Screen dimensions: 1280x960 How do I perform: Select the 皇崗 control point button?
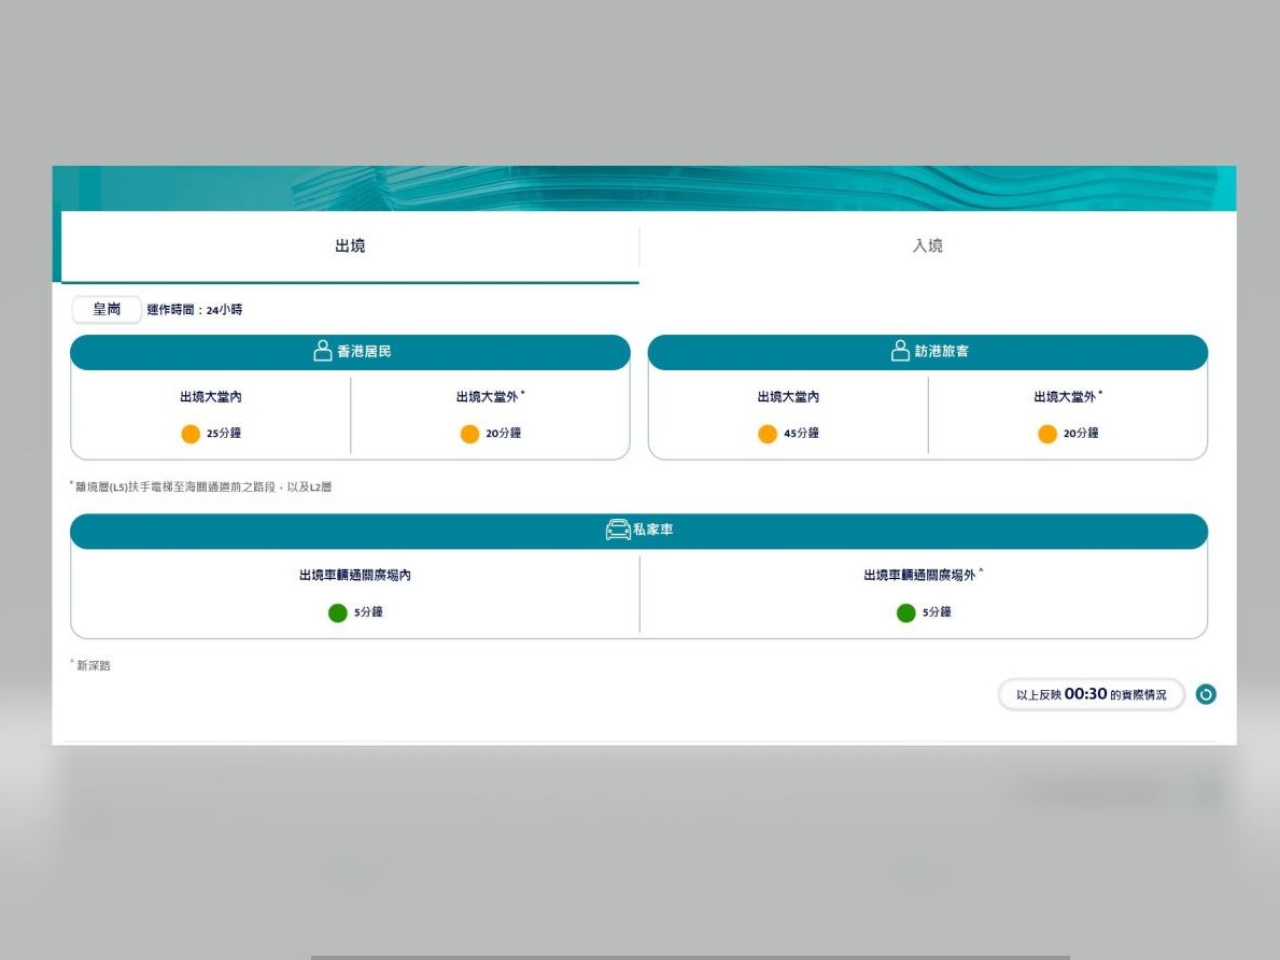[107, 309]
